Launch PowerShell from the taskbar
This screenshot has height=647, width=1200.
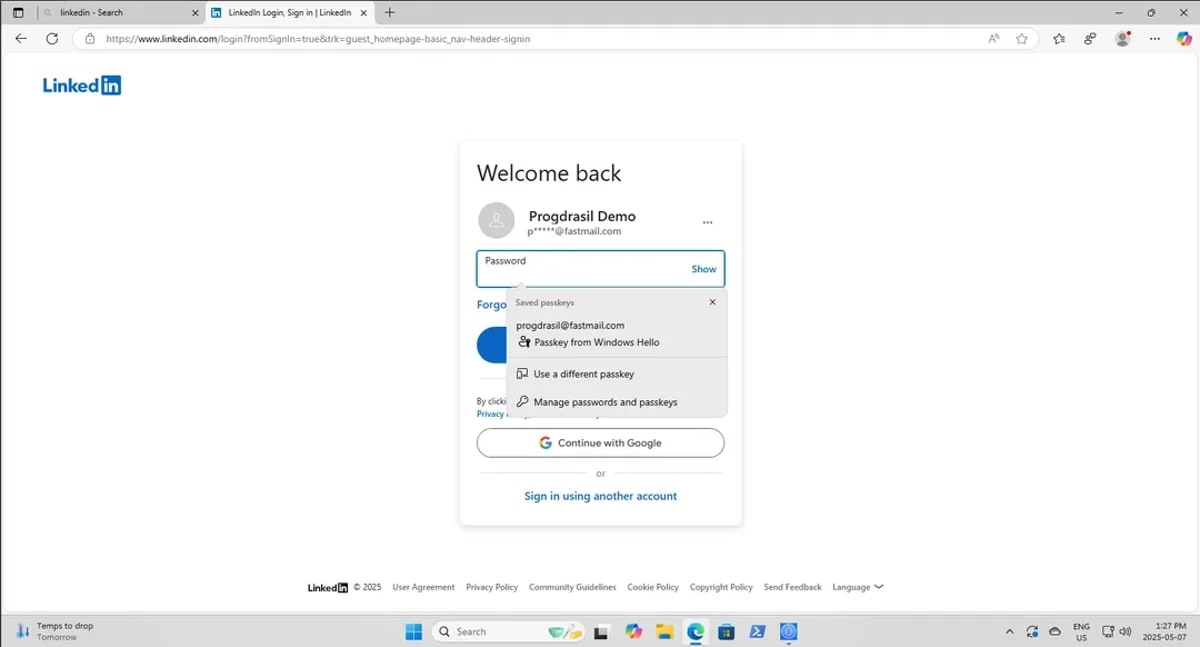tap(758, 632)
